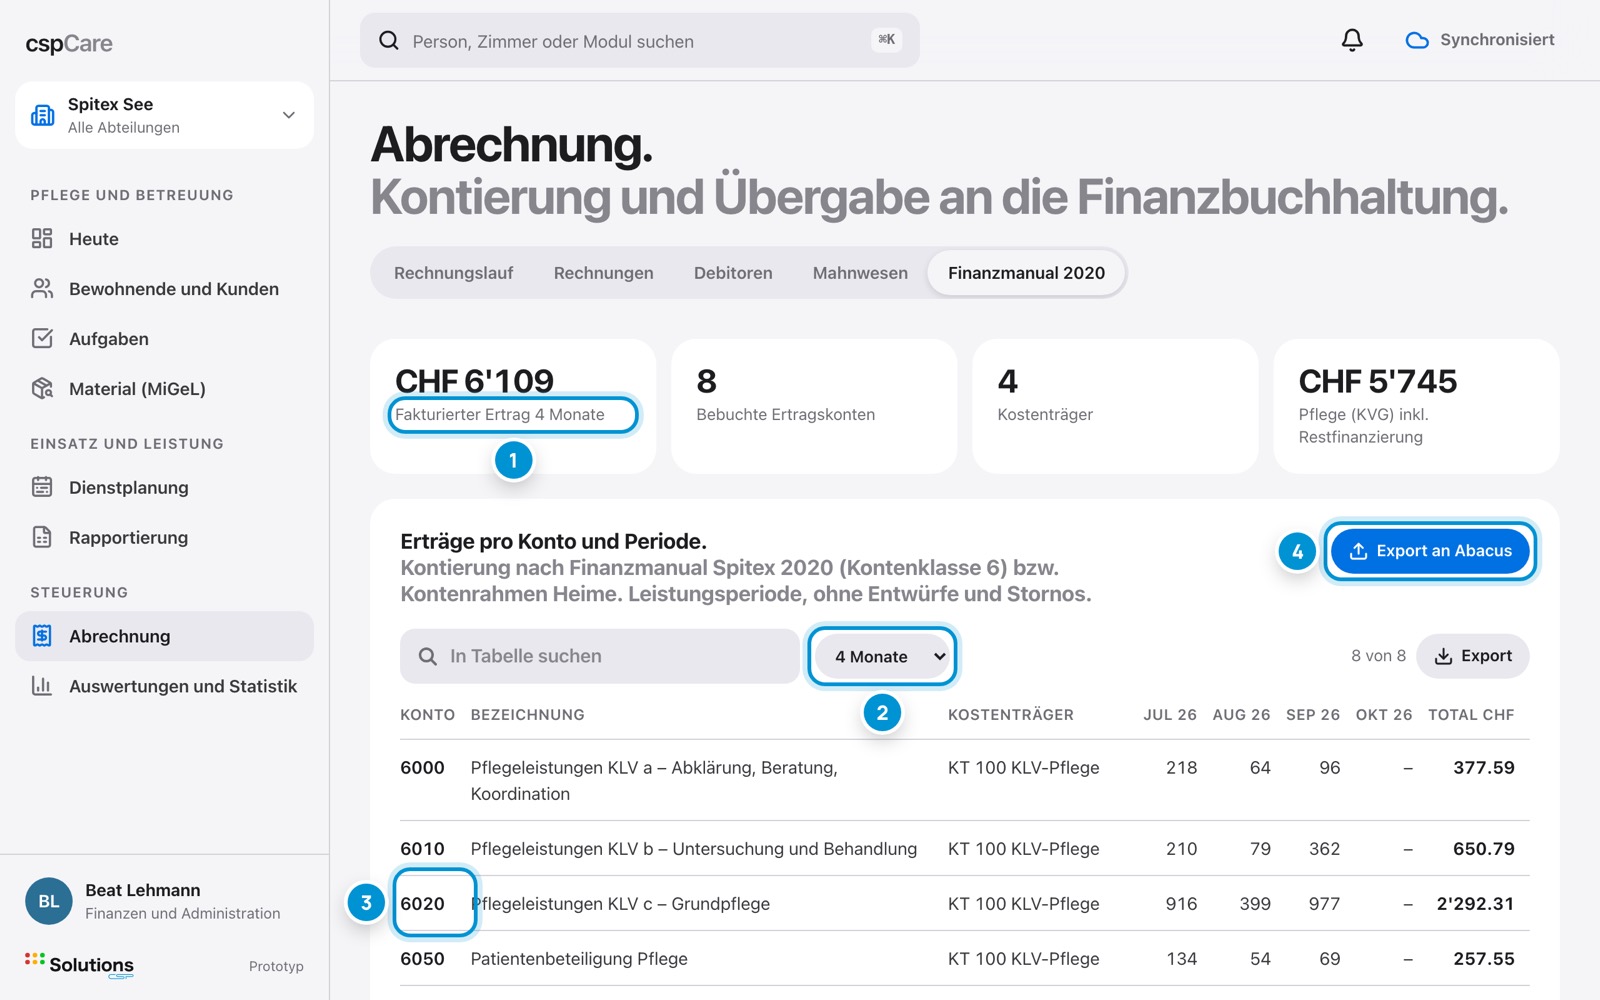Go to Dienstplanung in sidebar
Screen dimensions: 1600x1000
click(x=164, y=487)
